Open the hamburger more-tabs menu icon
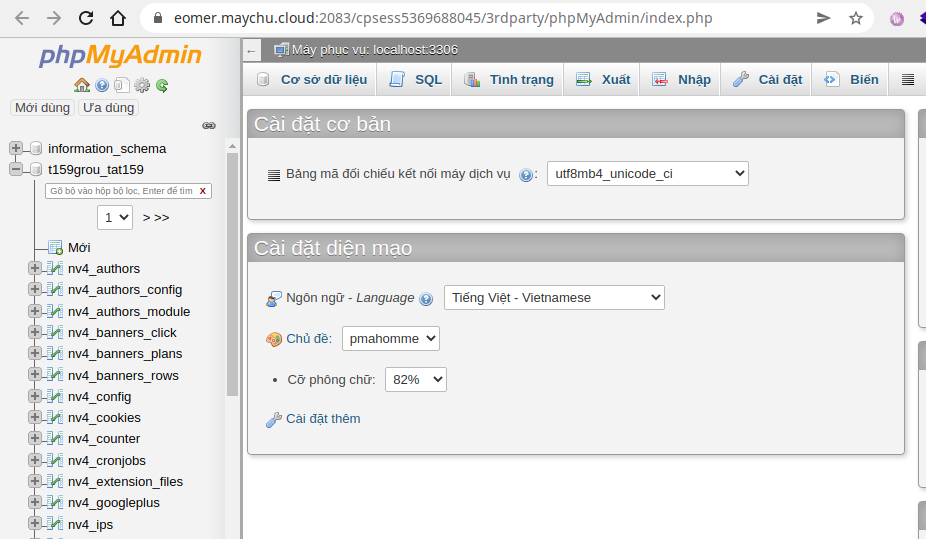This screenshot has height=539, width=926. click(x=908, y=80)
